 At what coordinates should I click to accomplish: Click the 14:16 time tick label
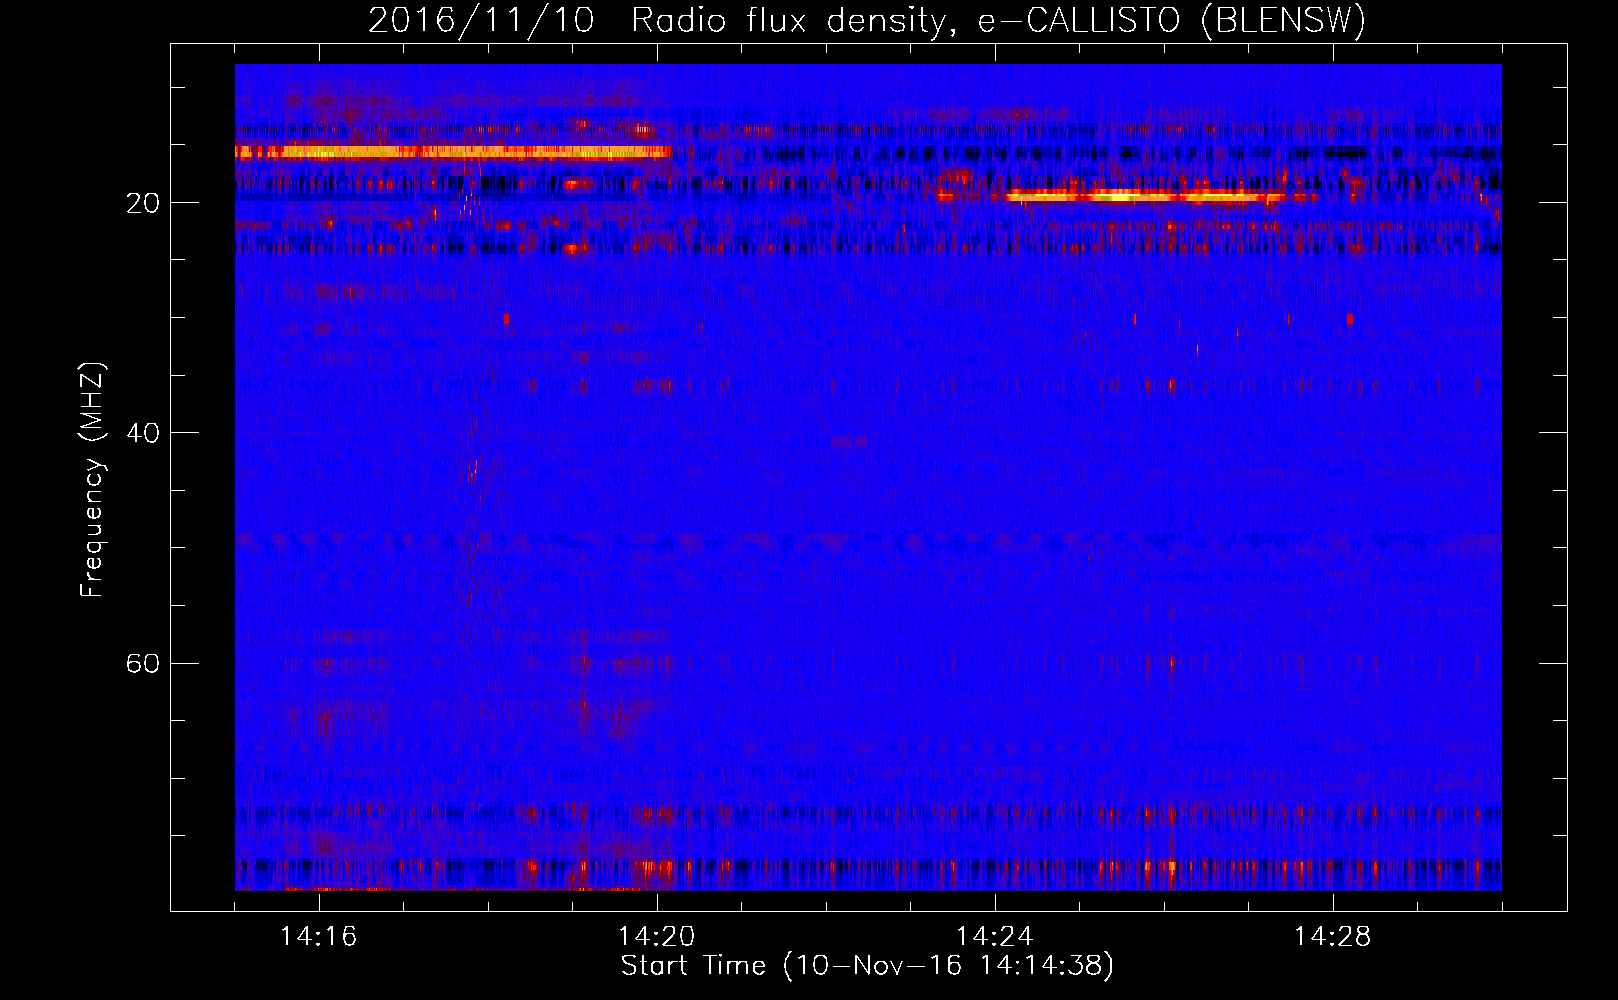(319, 937)
